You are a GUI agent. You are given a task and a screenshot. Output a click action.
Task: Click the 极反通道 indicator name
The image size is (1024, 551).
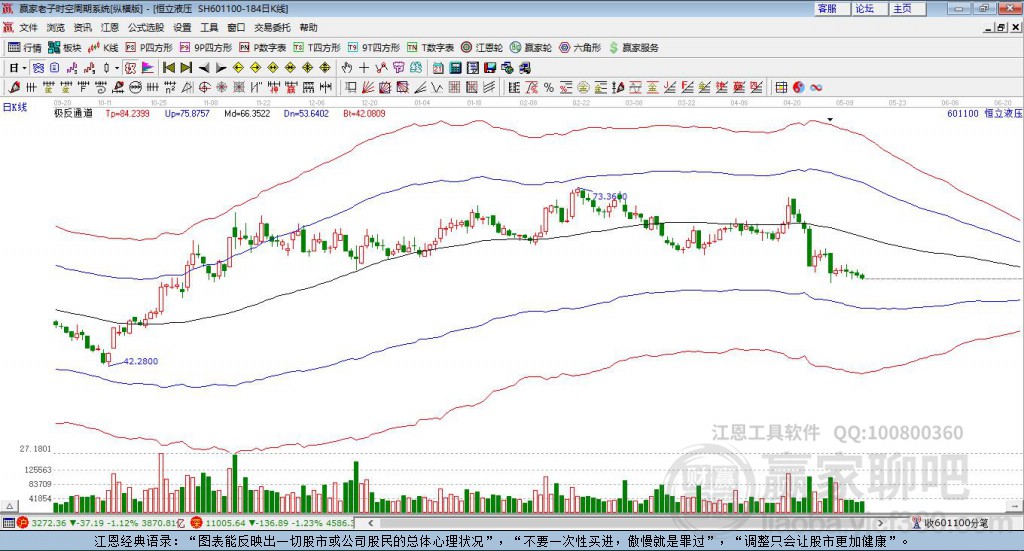[73, 114]
